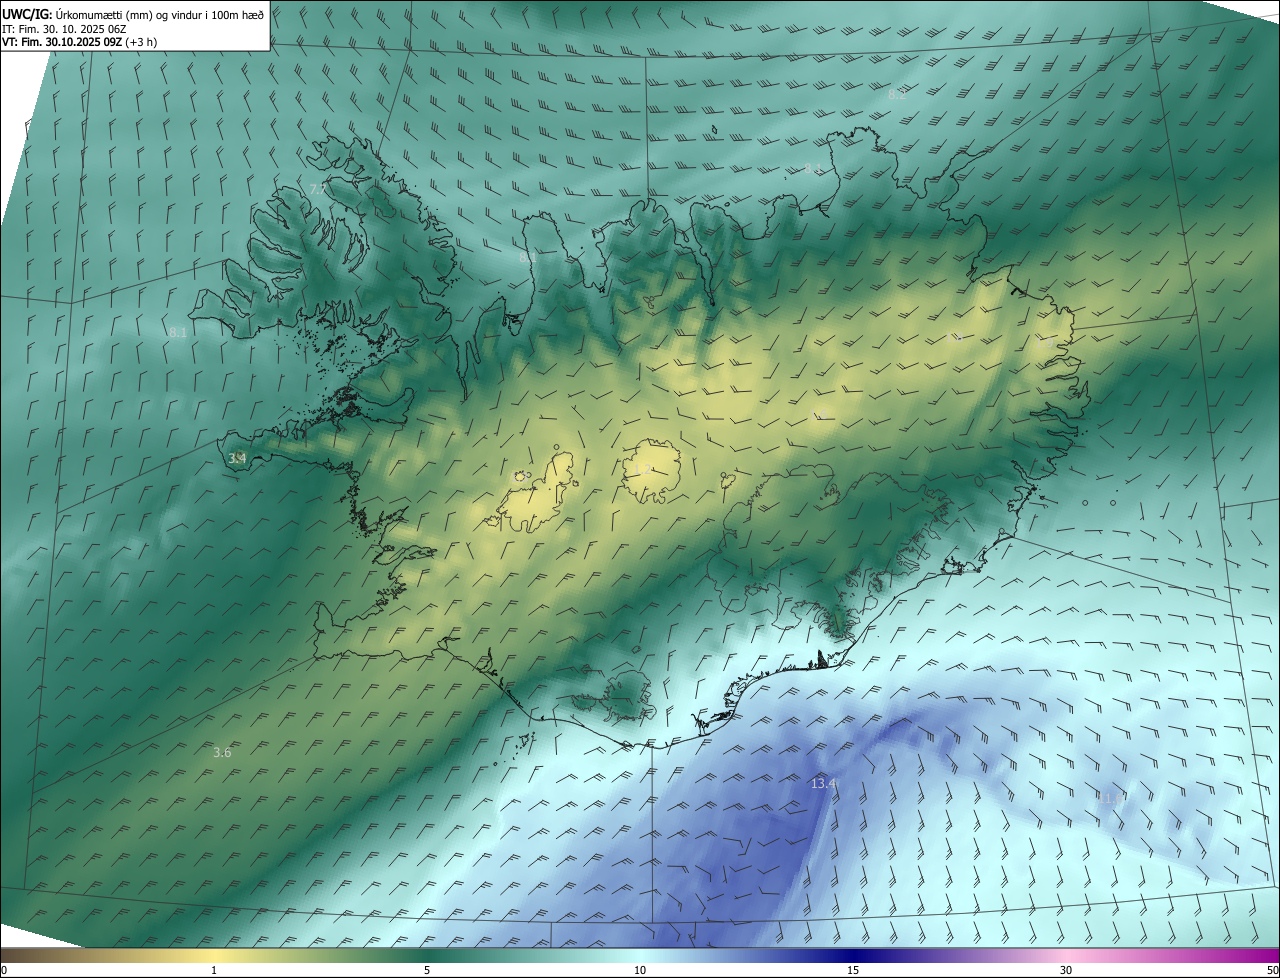The height and width of the screenshot is (978, 1280).
Task: Click the 3.6 value label over the sea
Action: click(222, 752)
